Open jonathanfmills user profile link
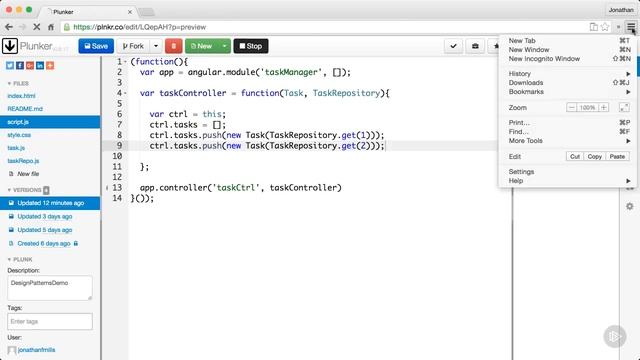 click(36, 350)
